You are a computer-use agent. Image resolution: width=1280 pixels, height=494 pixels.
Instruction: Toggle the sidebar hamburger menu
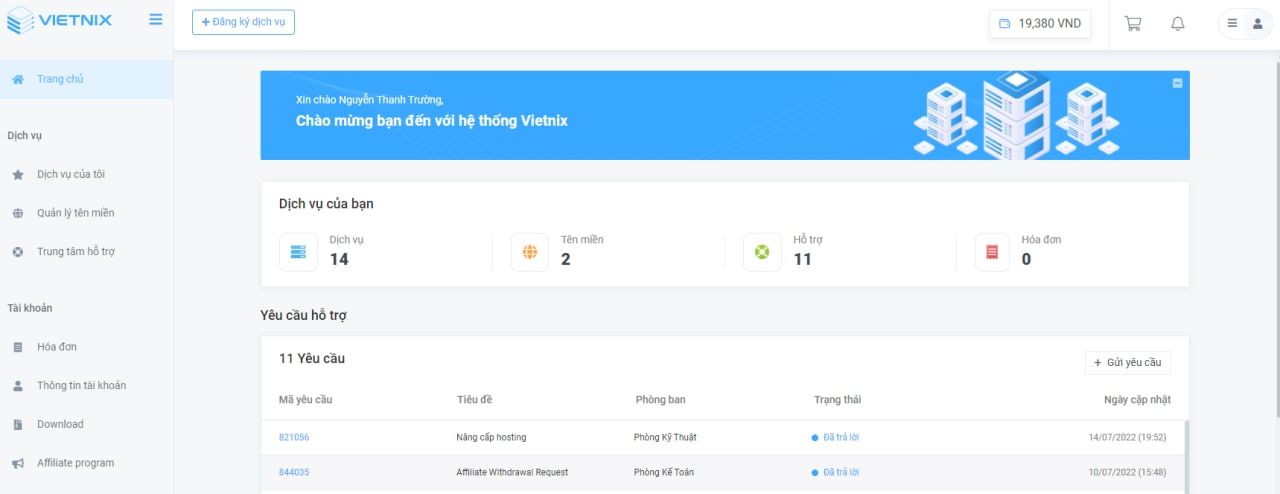point(155,19)
